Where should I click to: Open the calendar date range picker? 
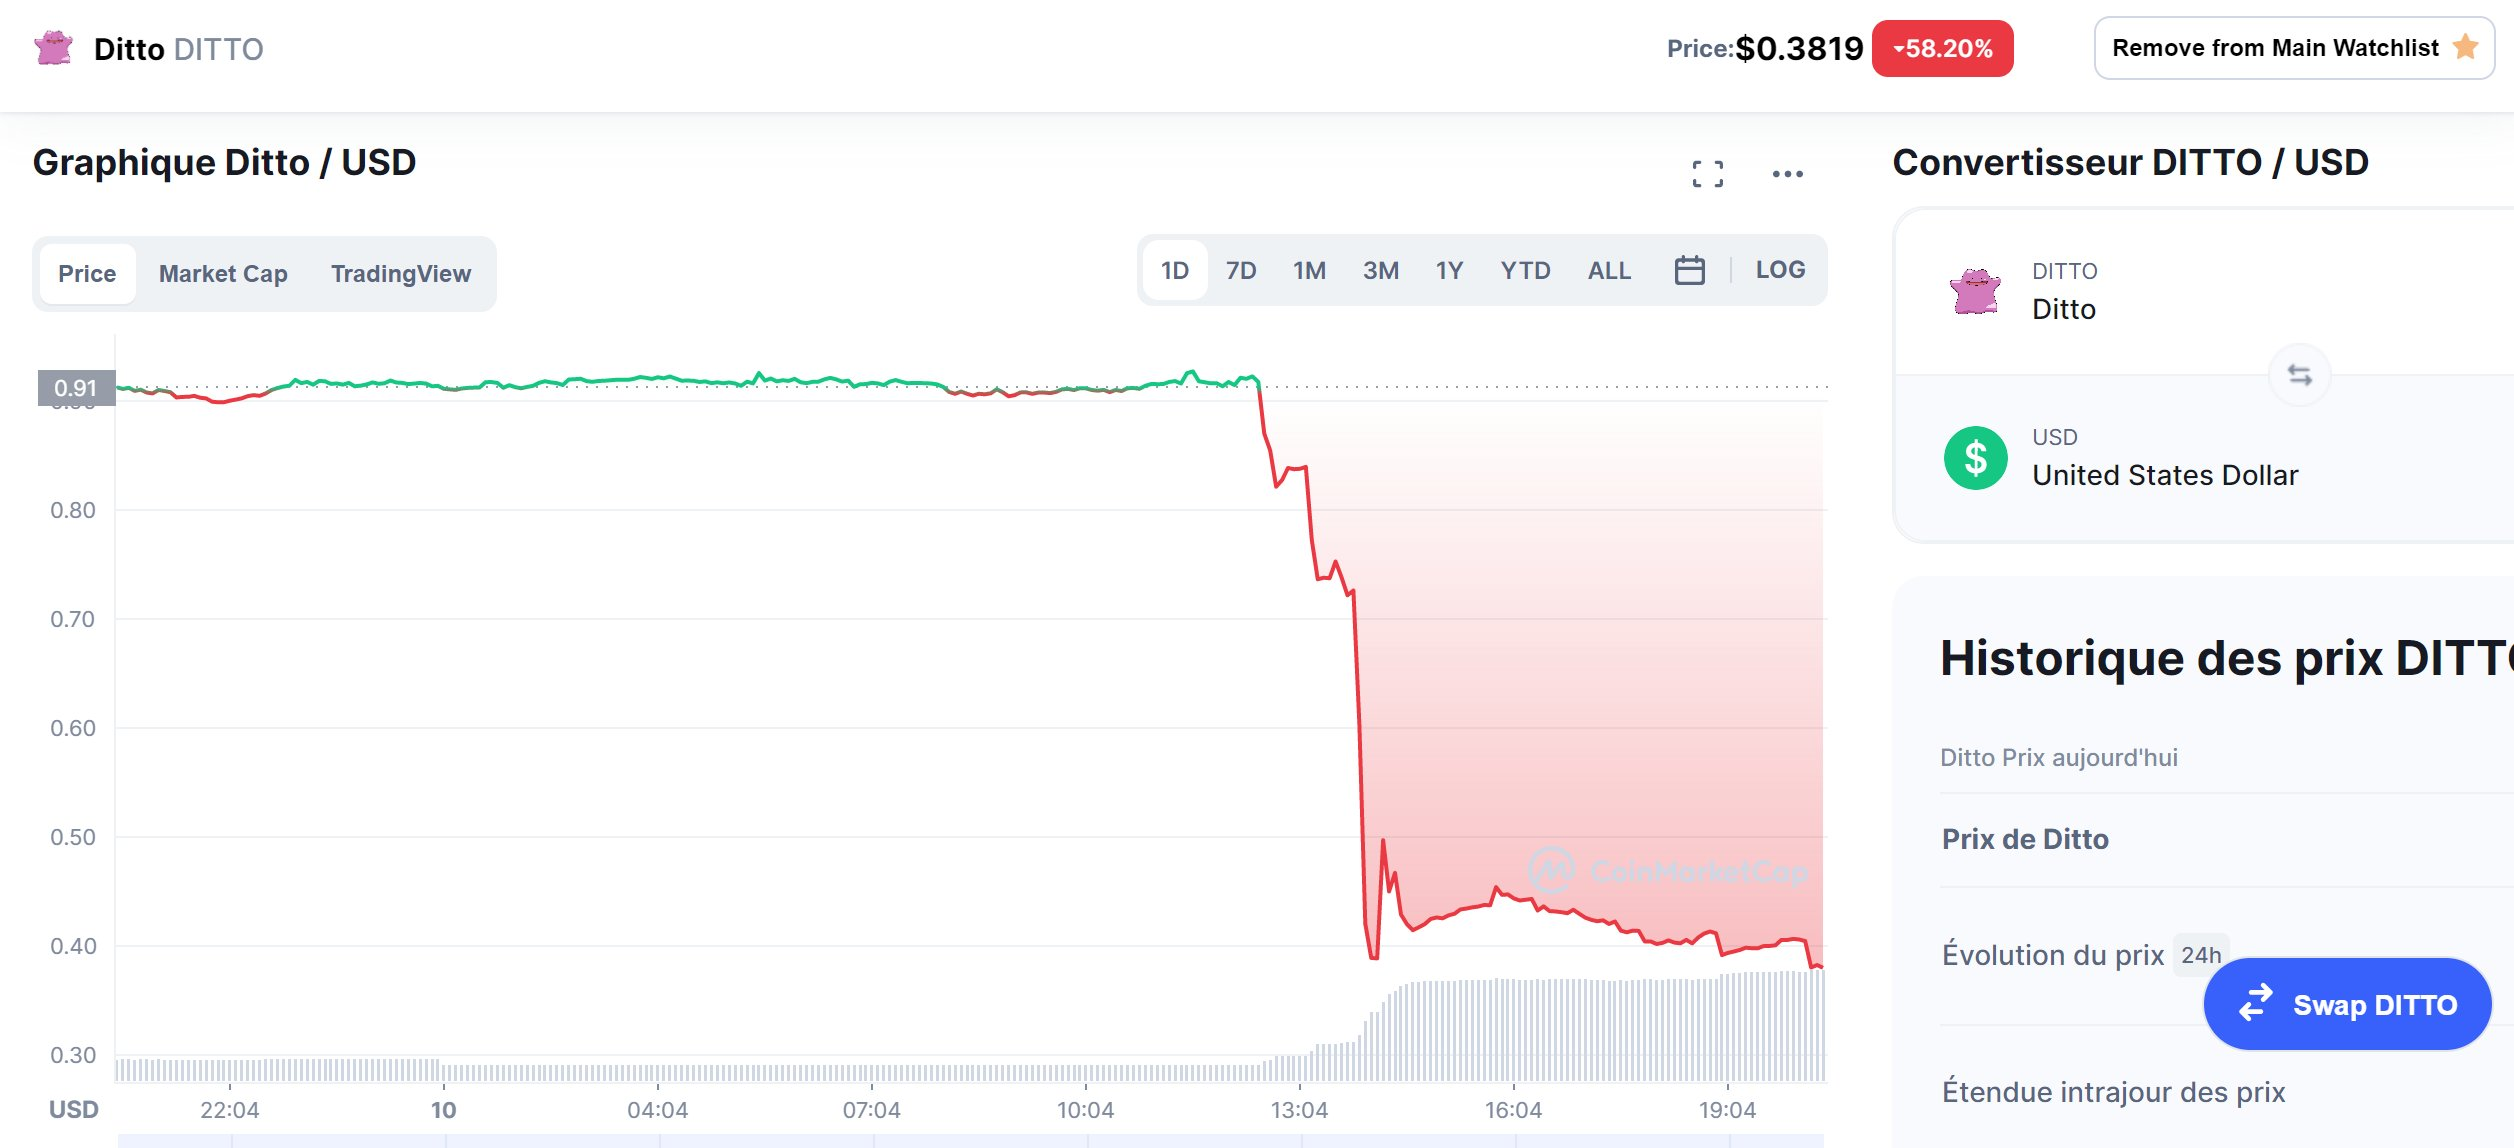(1689, 270)
